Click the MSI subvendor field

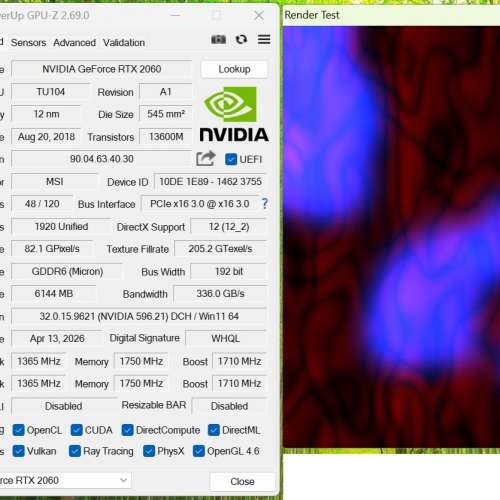[55, 182]
